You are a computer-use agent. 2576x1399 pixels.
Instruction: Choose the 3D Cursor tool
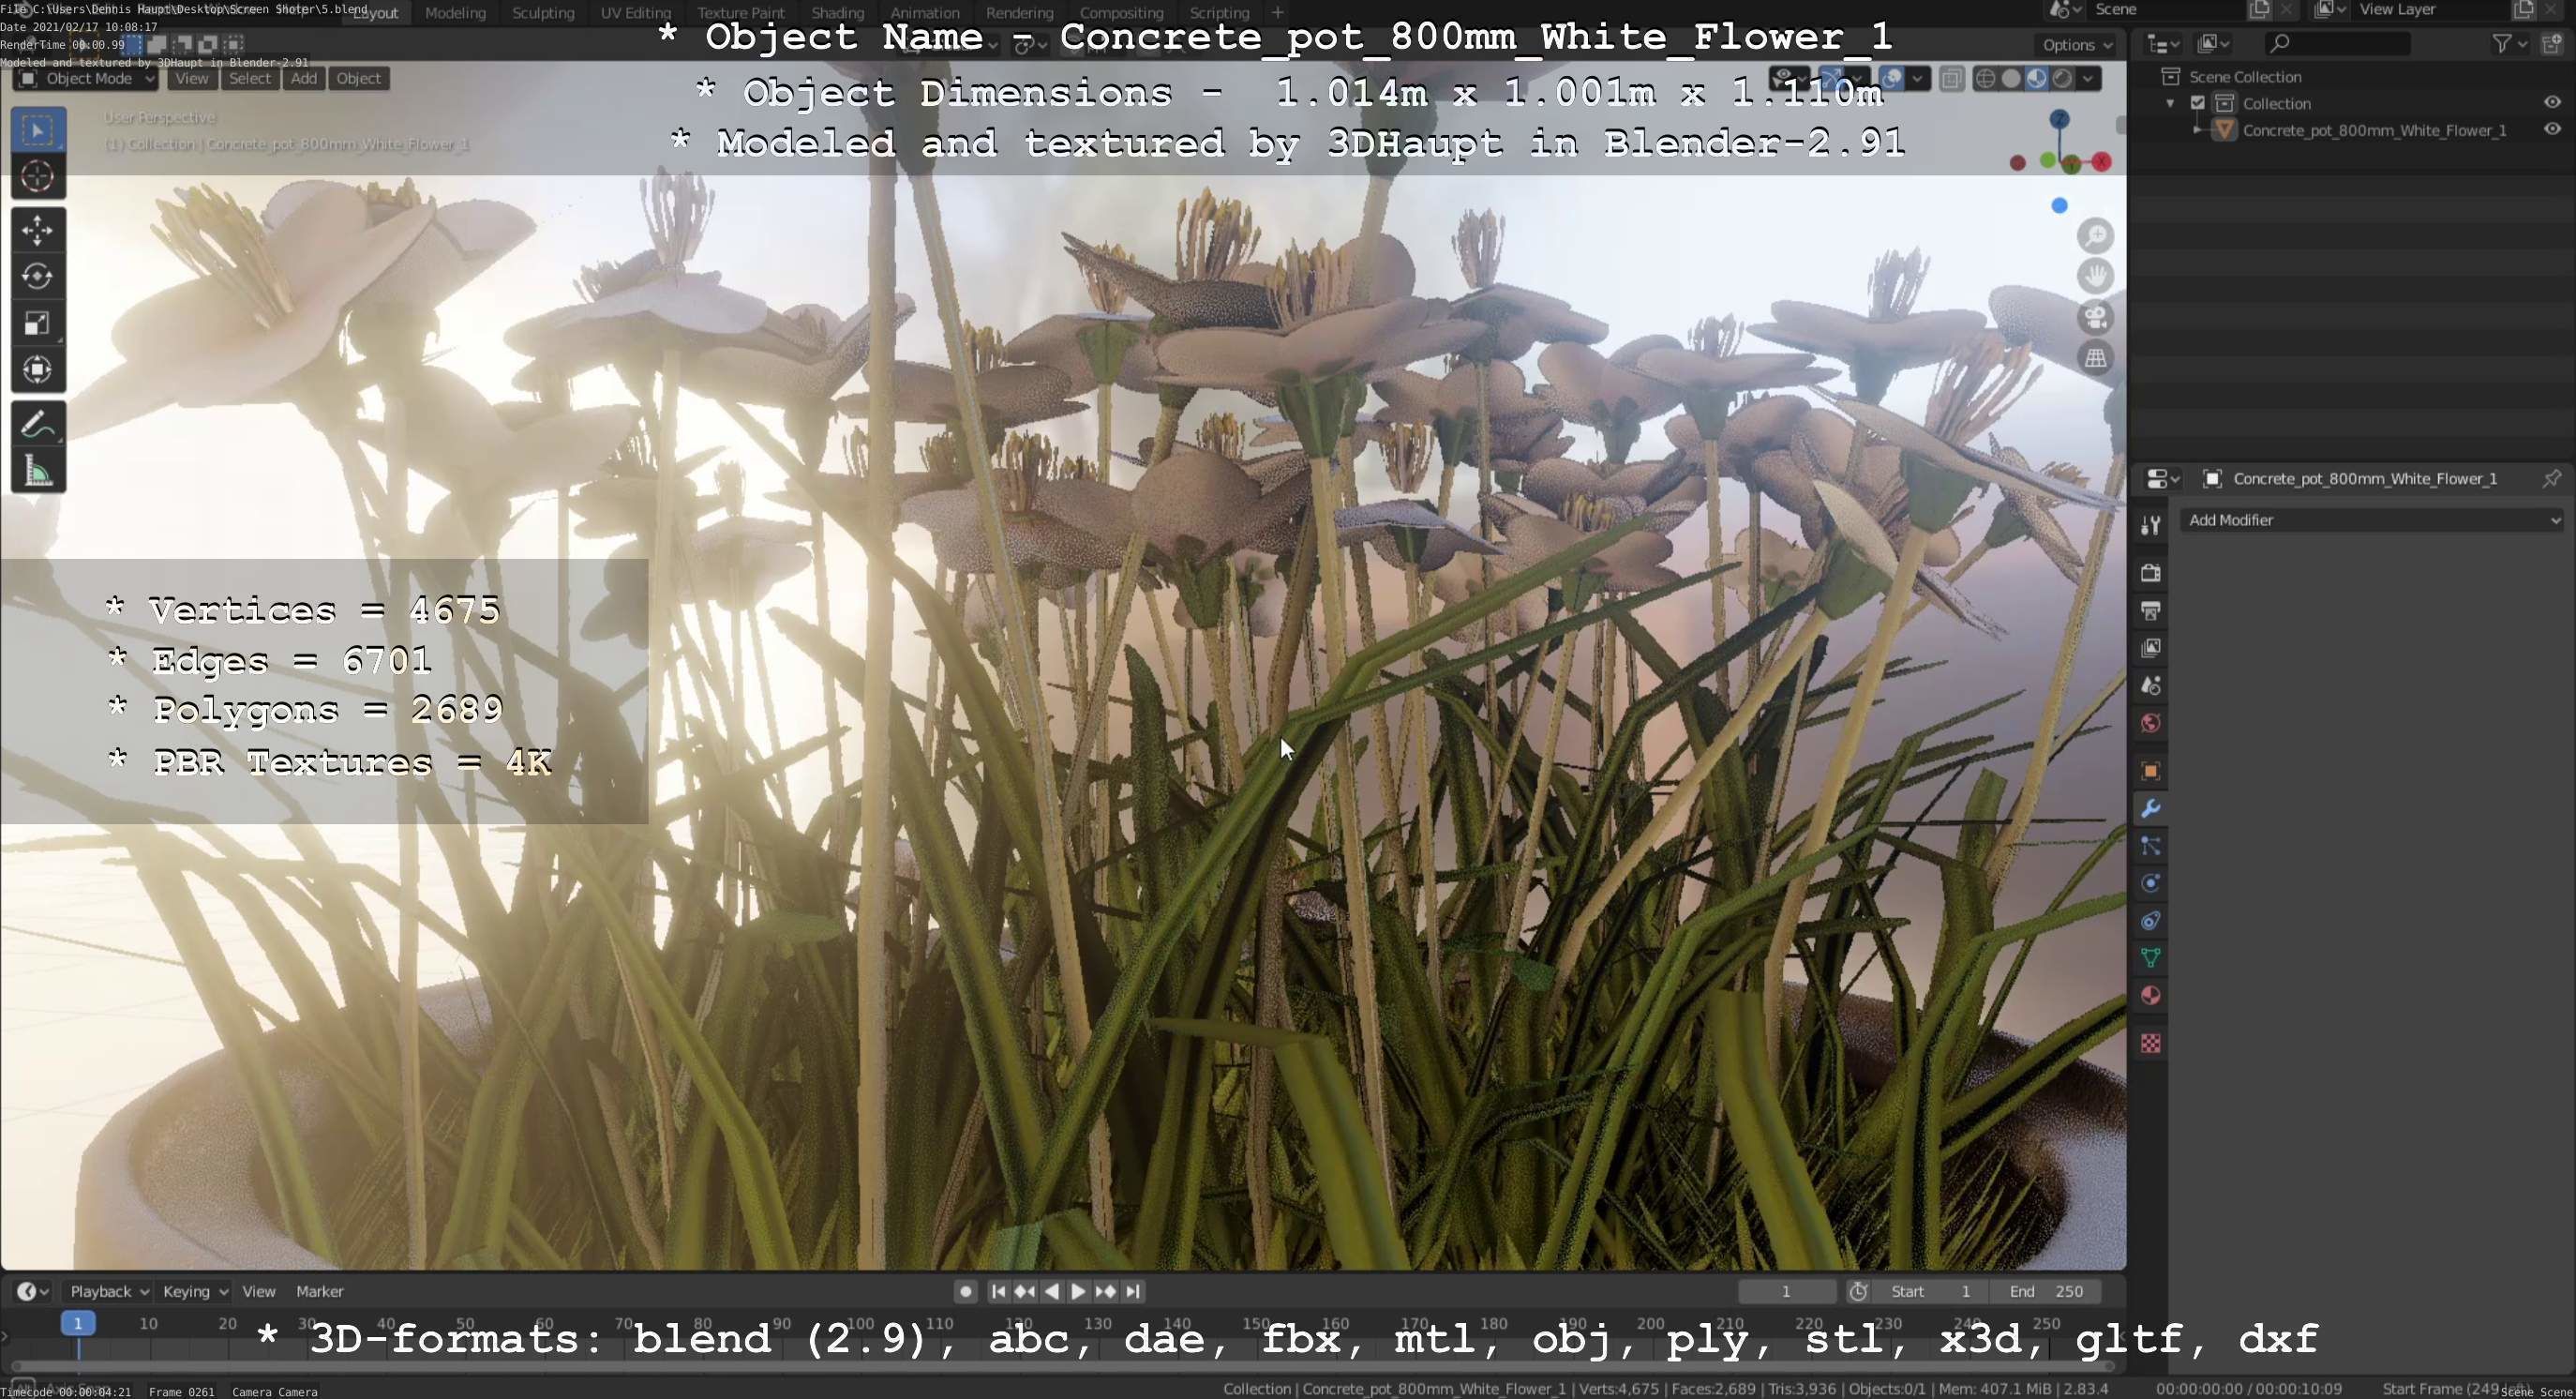37,176
